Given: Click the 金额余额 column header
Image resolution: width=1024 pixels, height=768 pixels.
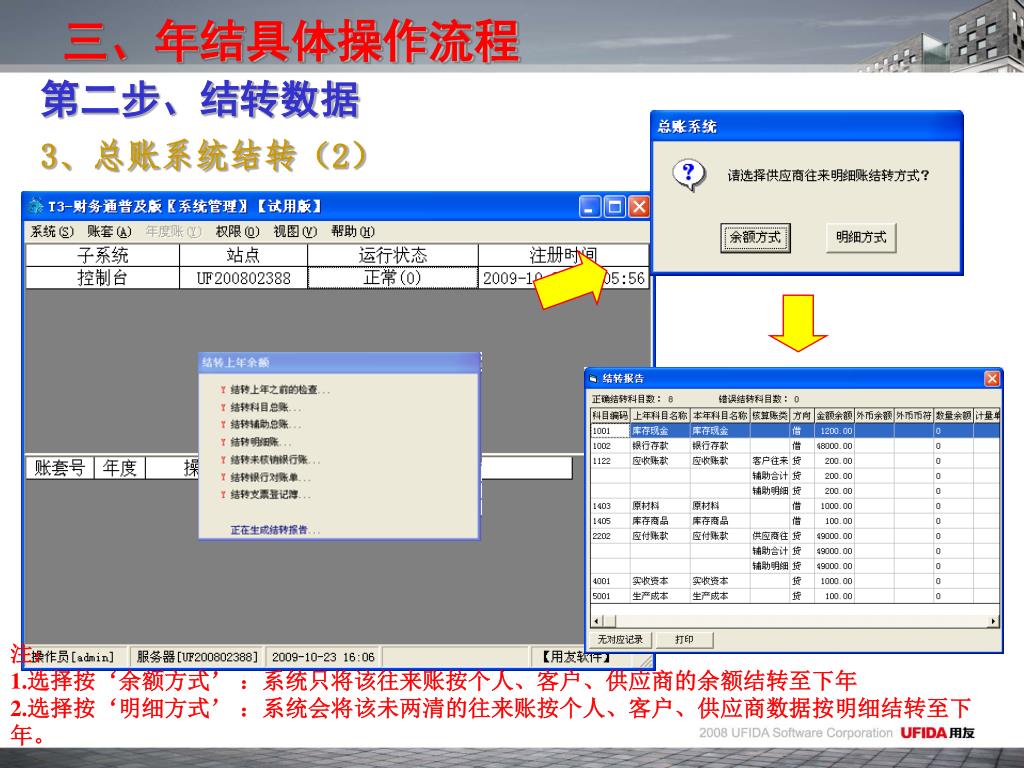Looking at the screenshot, I should click(834, 415).
